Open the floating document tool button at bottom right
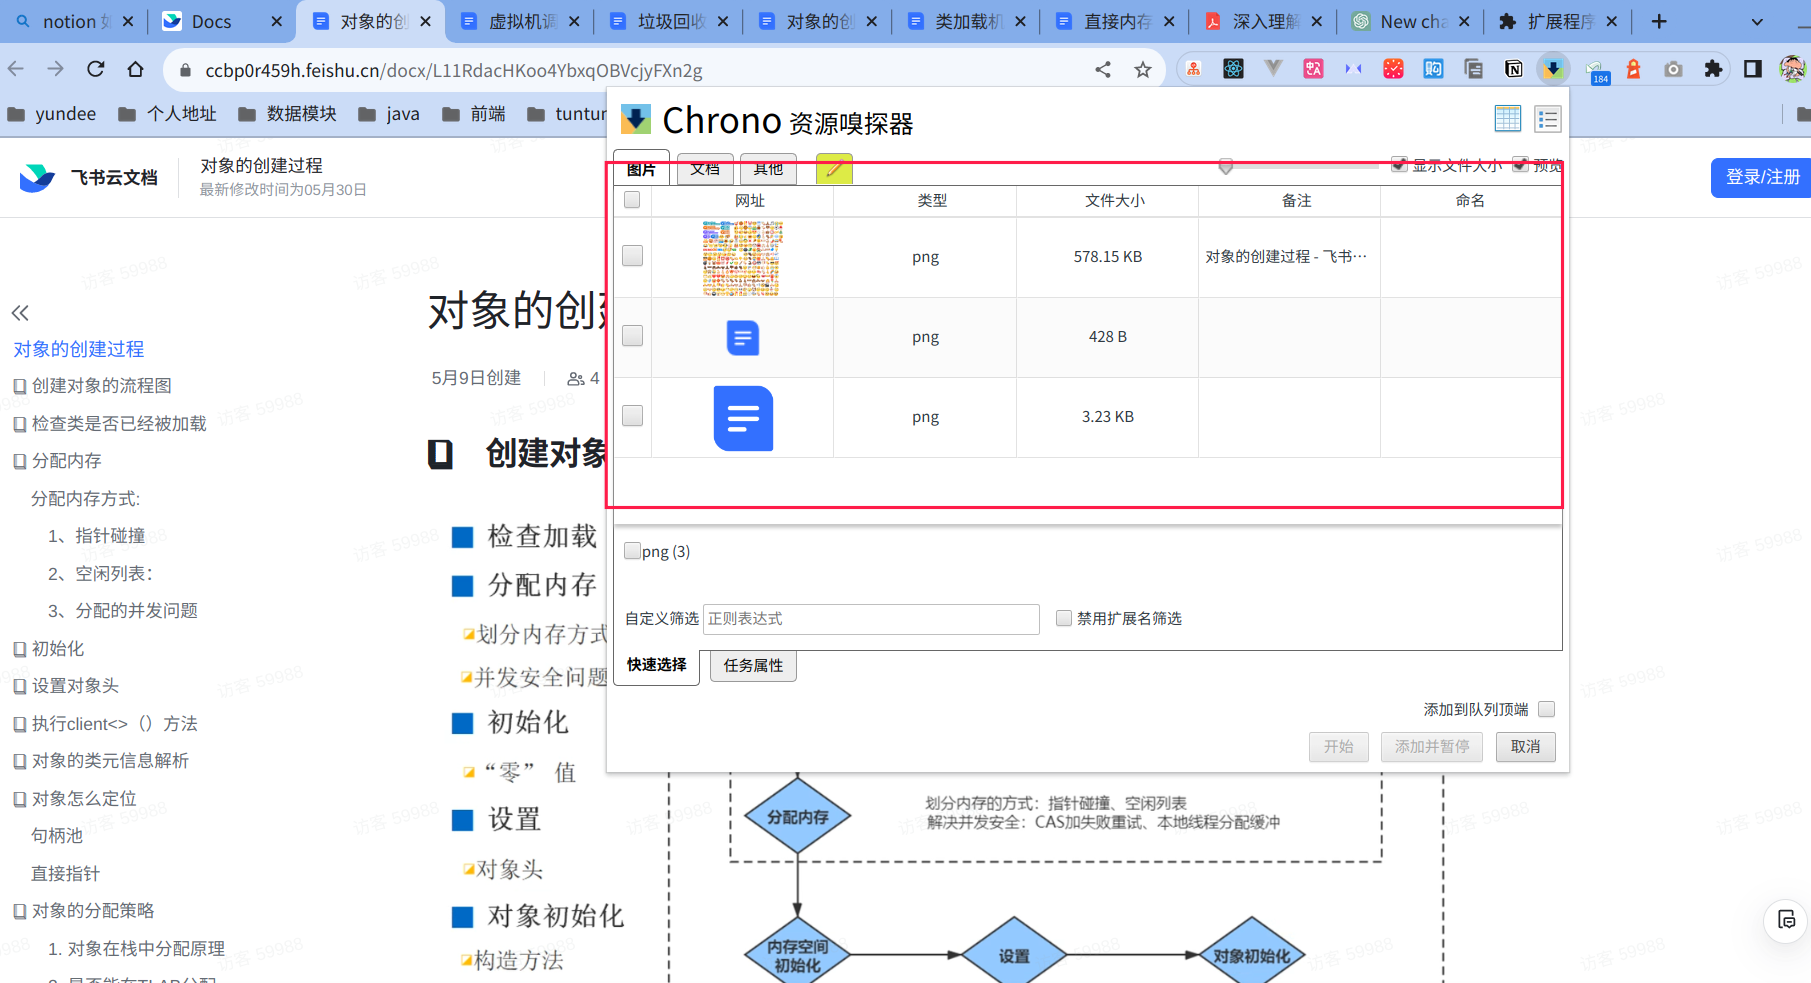Image resolution: width=1811 pixels, height=983 pixels. [1787, 920]
